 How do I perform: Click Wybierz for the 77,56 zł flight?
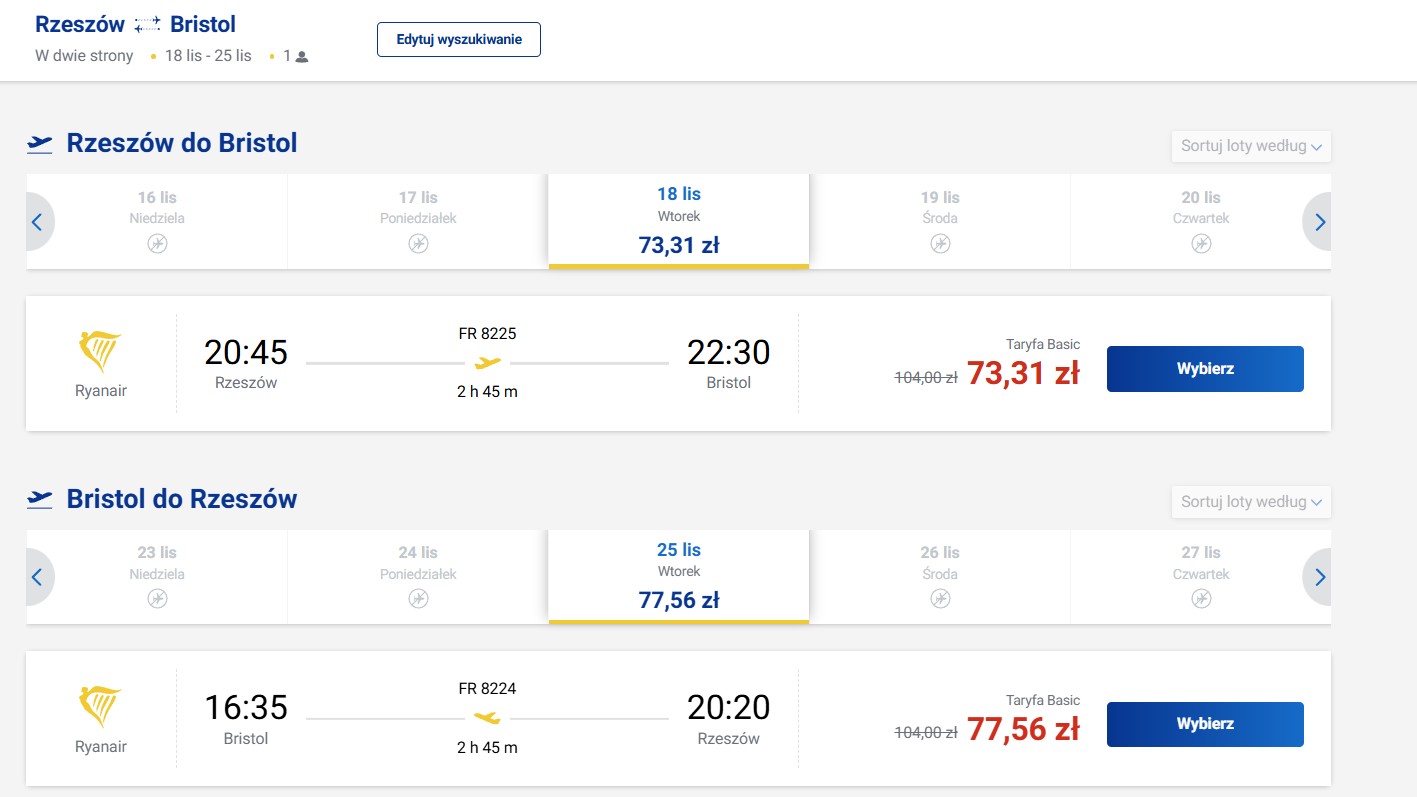(1205, 724)
